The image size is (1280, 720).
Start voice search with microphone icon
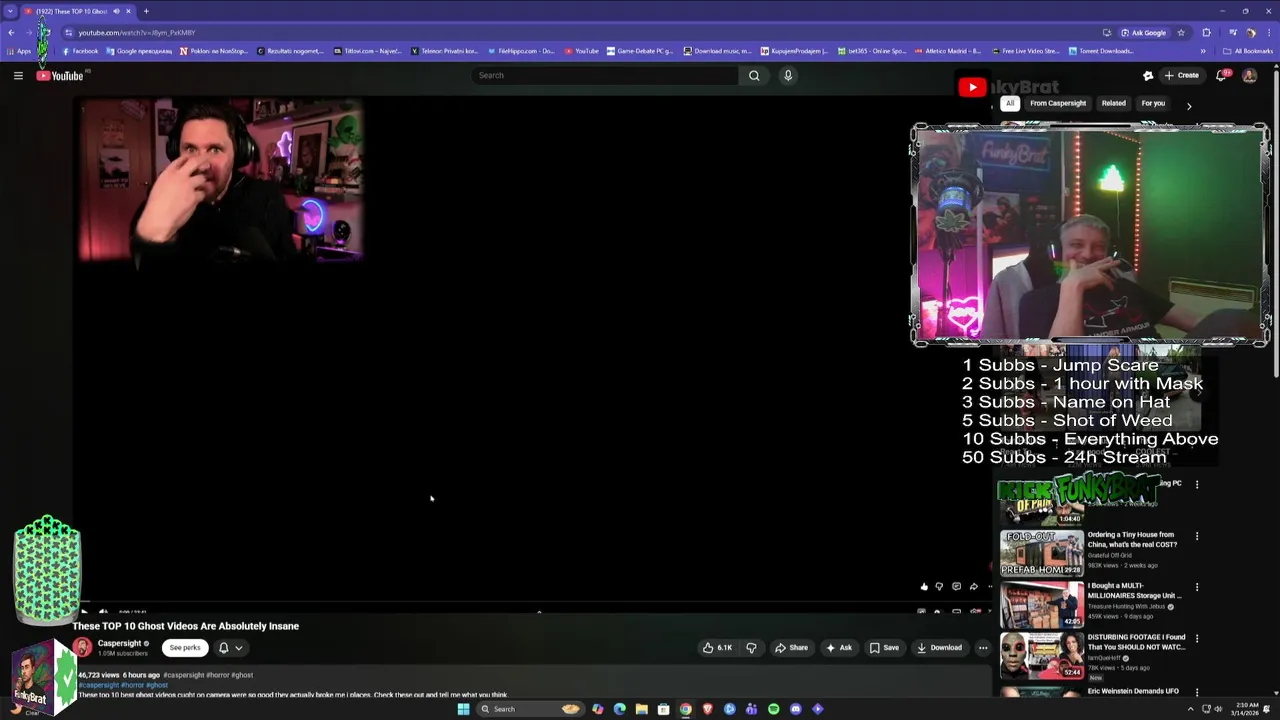pos(788,75)
